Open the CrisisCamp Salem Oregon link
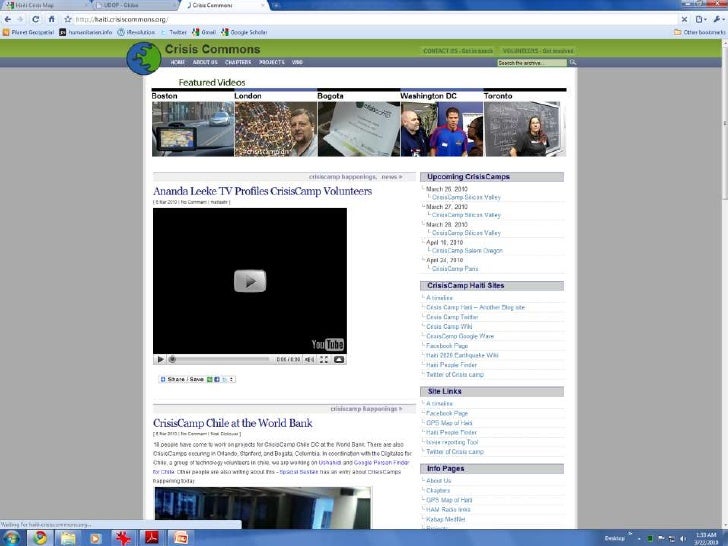Viewport: 728px width, 546px height. 467,251
